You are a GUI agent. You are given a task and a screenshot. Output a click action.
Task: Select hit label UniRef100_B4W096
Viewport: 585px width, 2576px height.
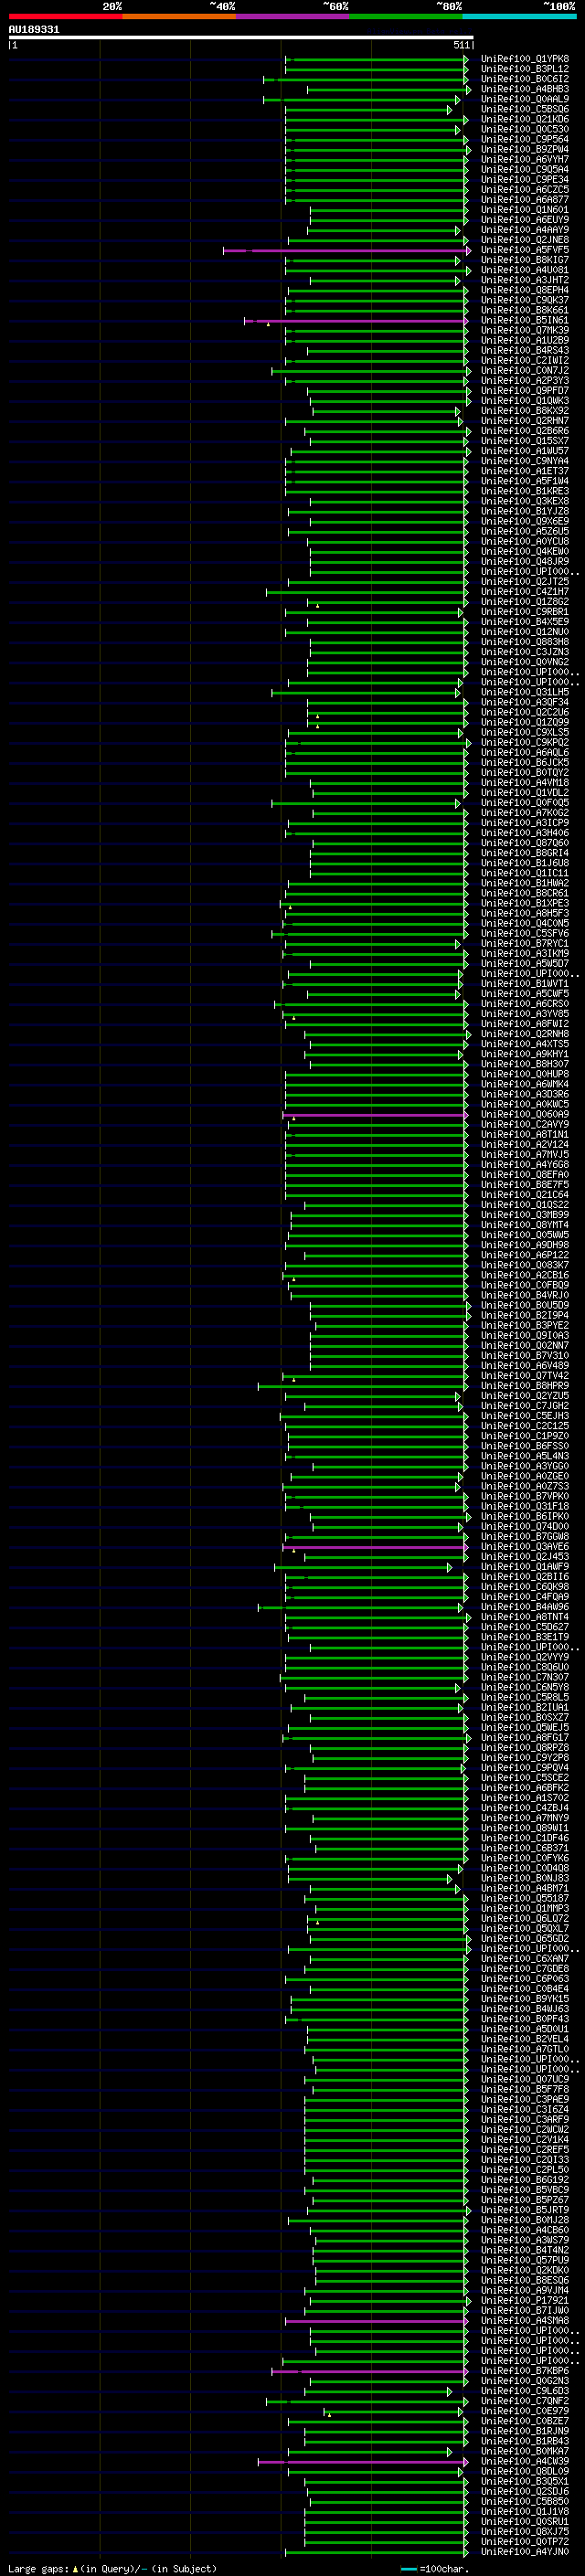click(525, 1608)
